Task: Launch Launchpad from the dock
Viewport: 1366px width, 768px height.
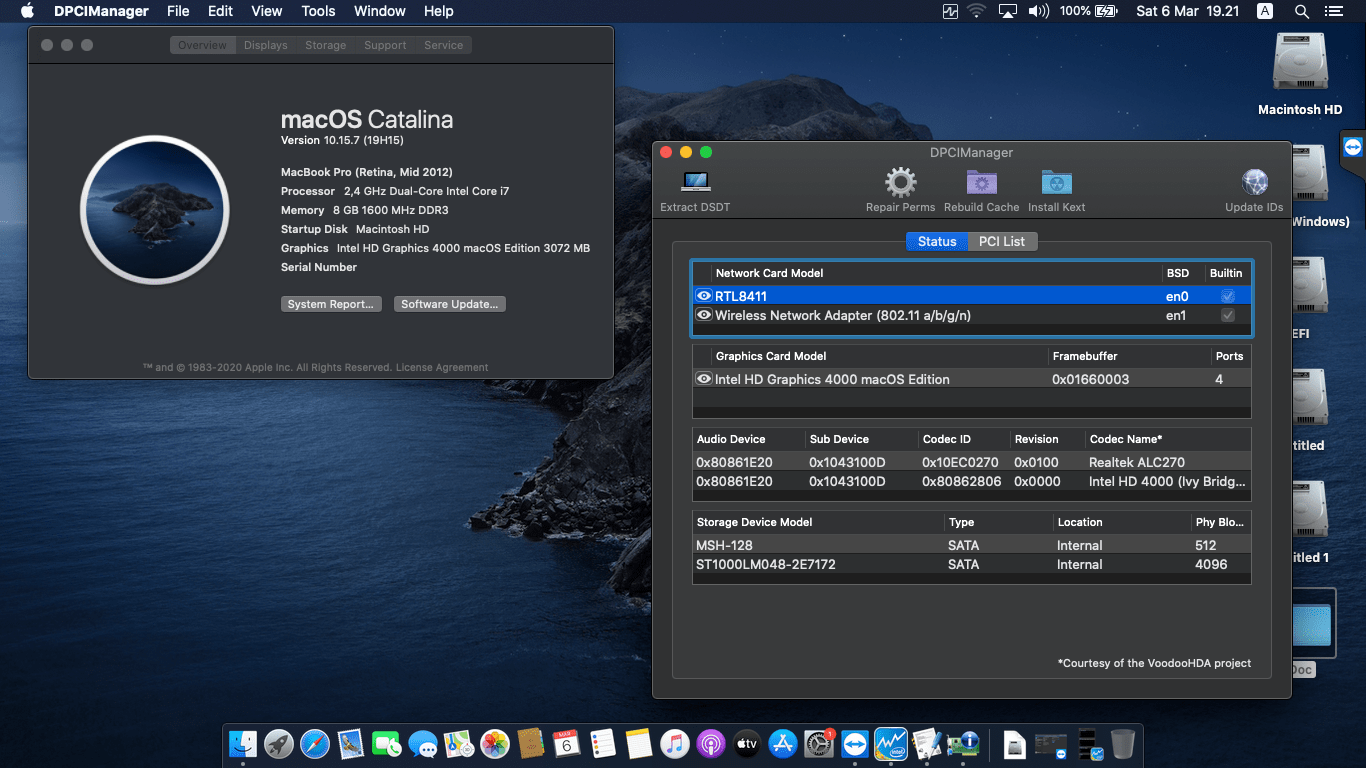Action: point(279,743)
